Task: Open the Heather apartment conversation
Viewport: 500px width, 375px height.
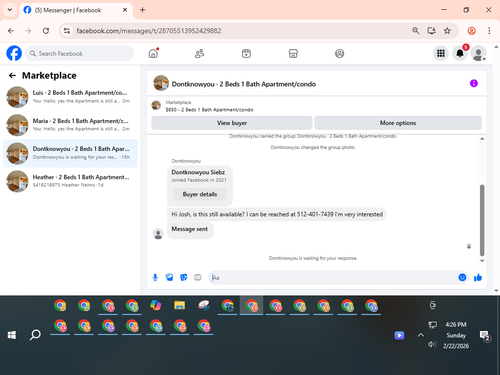Action: (x=70, y=181)
